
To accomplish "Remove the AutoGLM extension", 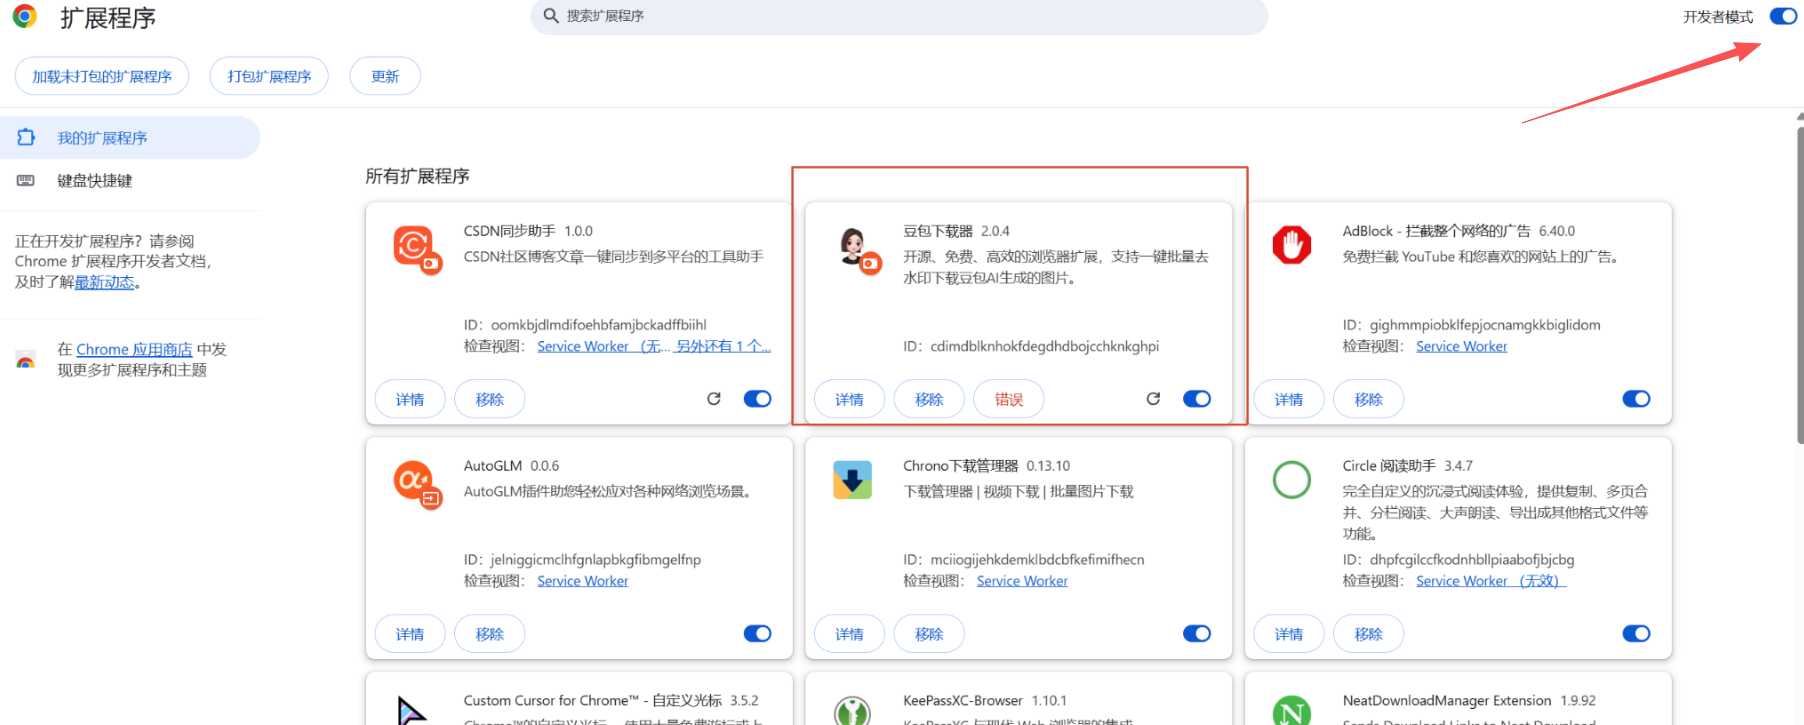I will pos(490,634).
